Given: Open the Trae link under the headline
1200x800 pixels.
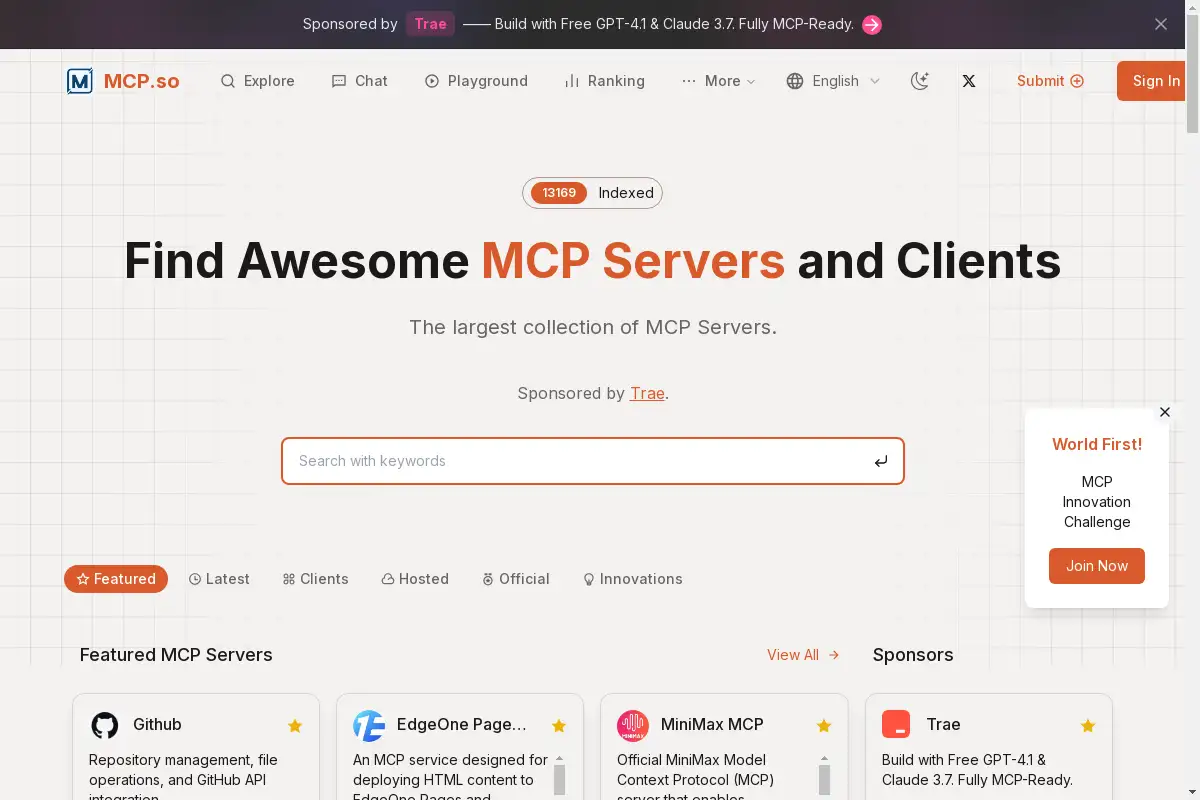Looking at the screenshot, I should 647,393.
